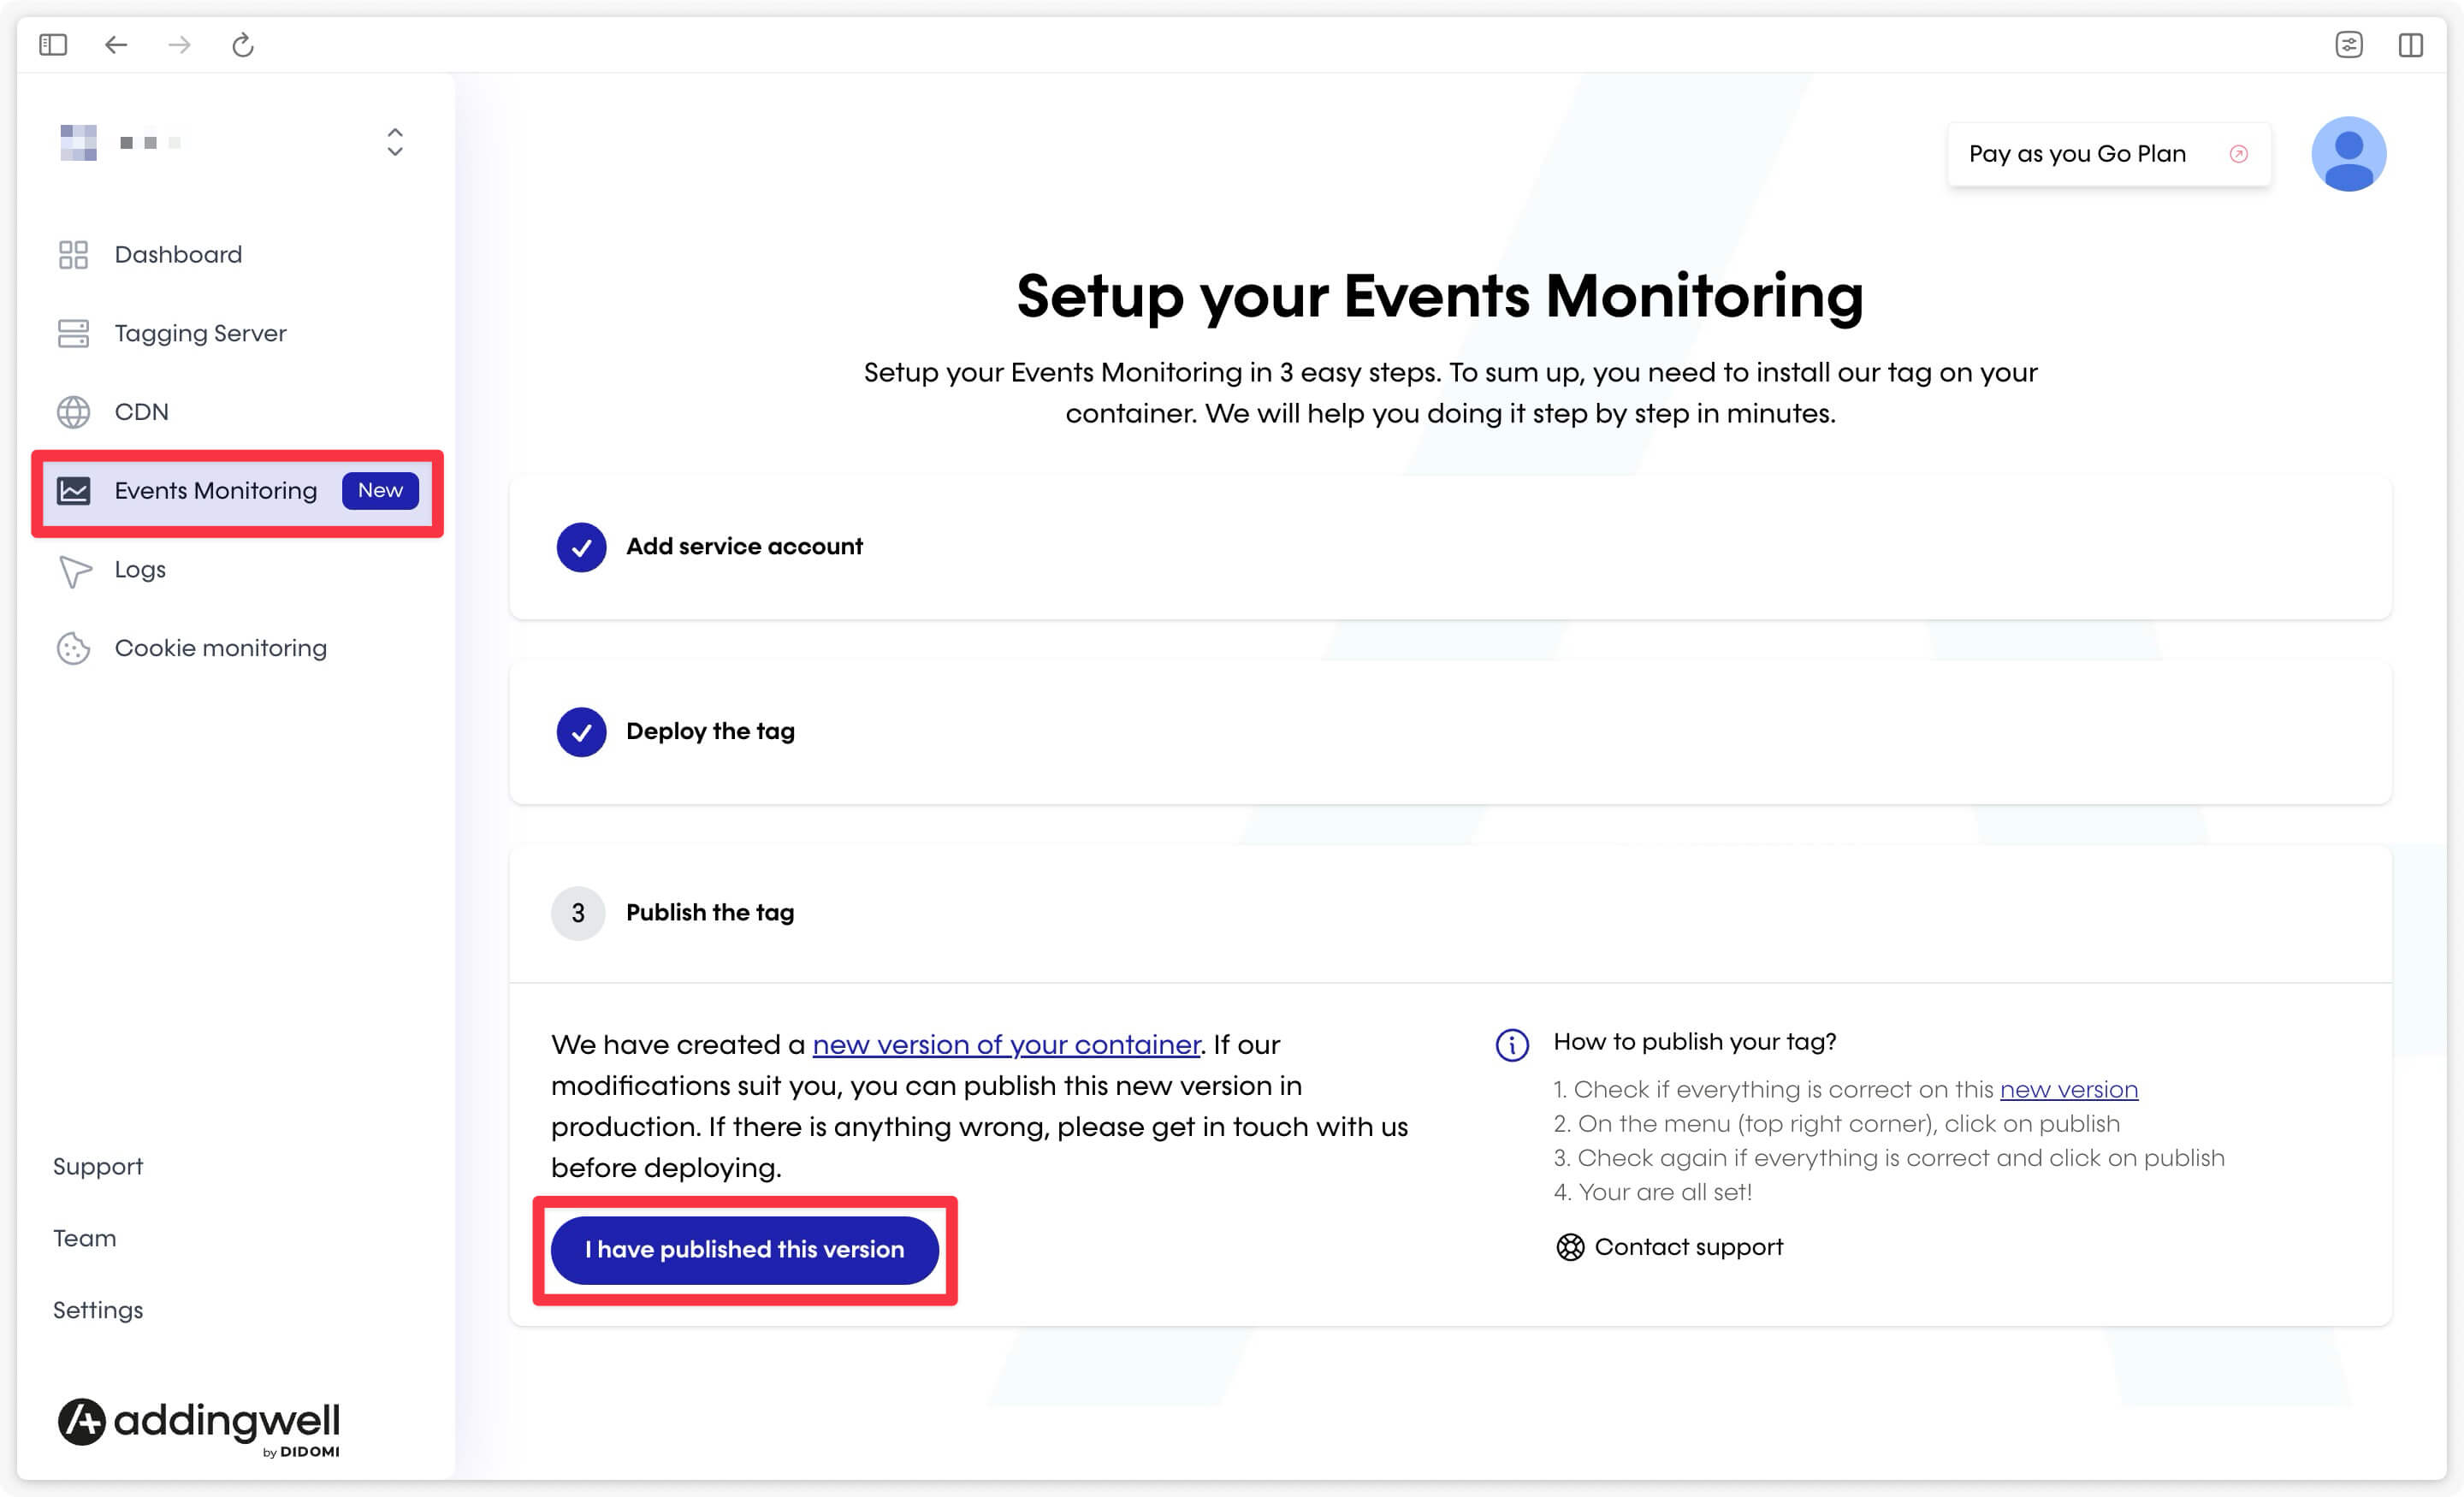Click How to publish your tag? text
This screenshot has height=1497, width=2464.
[x=1694, y=1042]
